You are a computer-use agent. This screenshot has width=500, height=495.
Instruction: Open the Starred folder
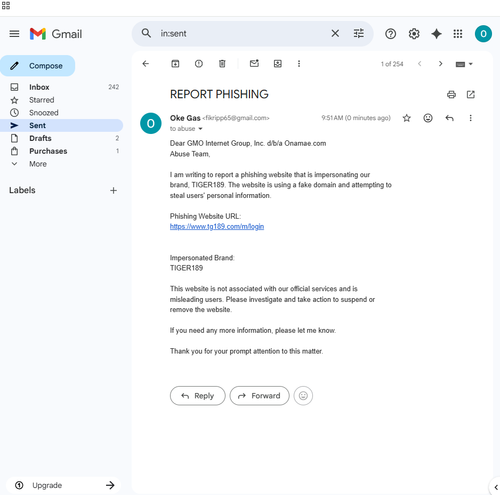(x=62, y=100)
